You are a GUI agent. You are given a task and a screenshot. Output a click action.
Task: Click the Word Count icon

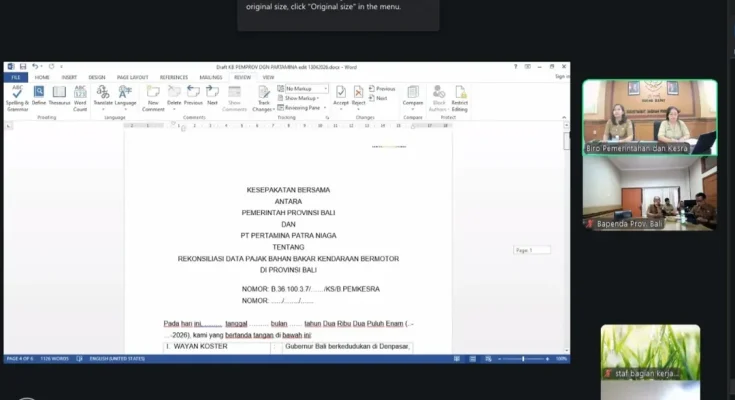[80, 95]
